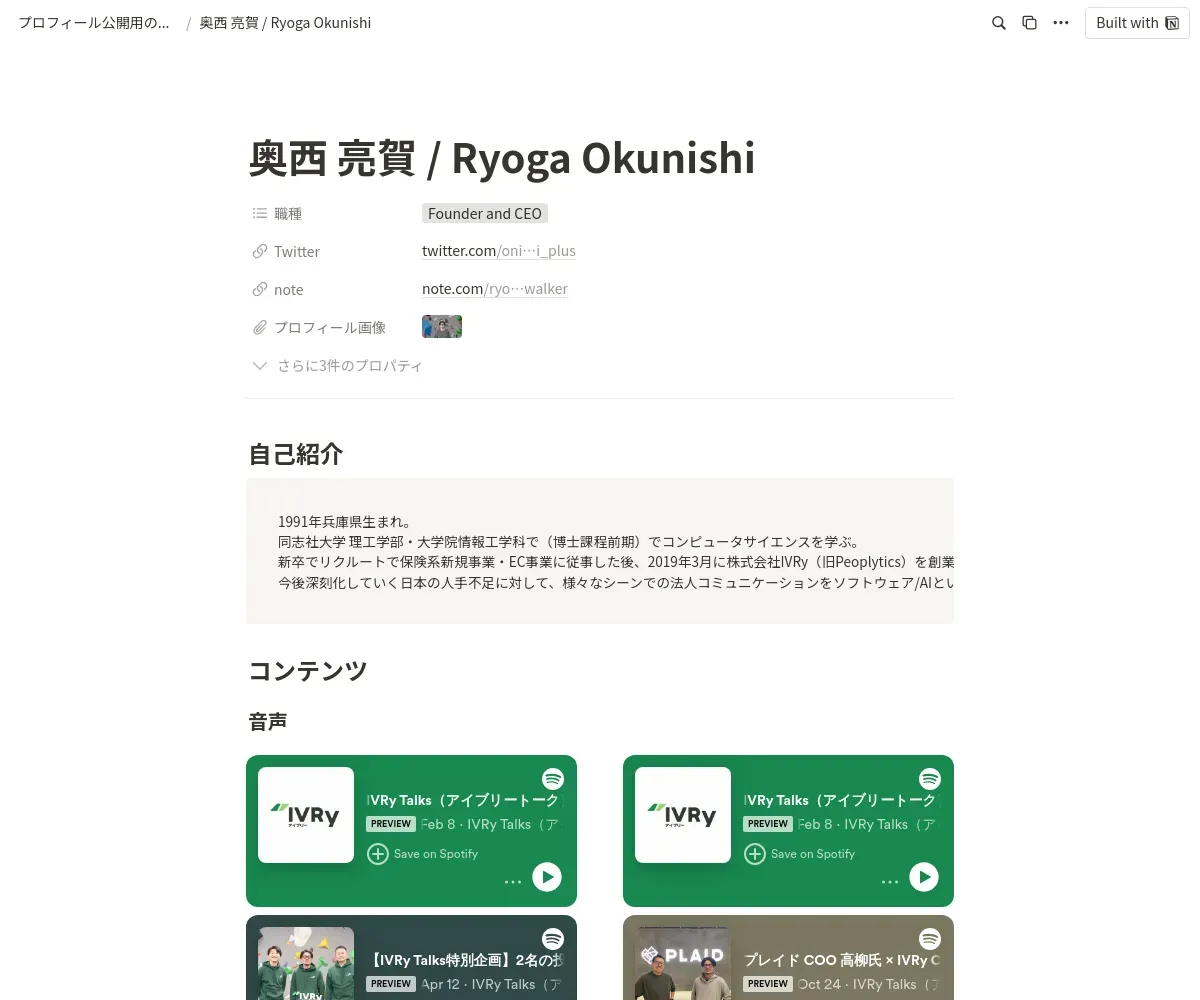Click the 自己紹介 heading

click(x=296, y=454)
